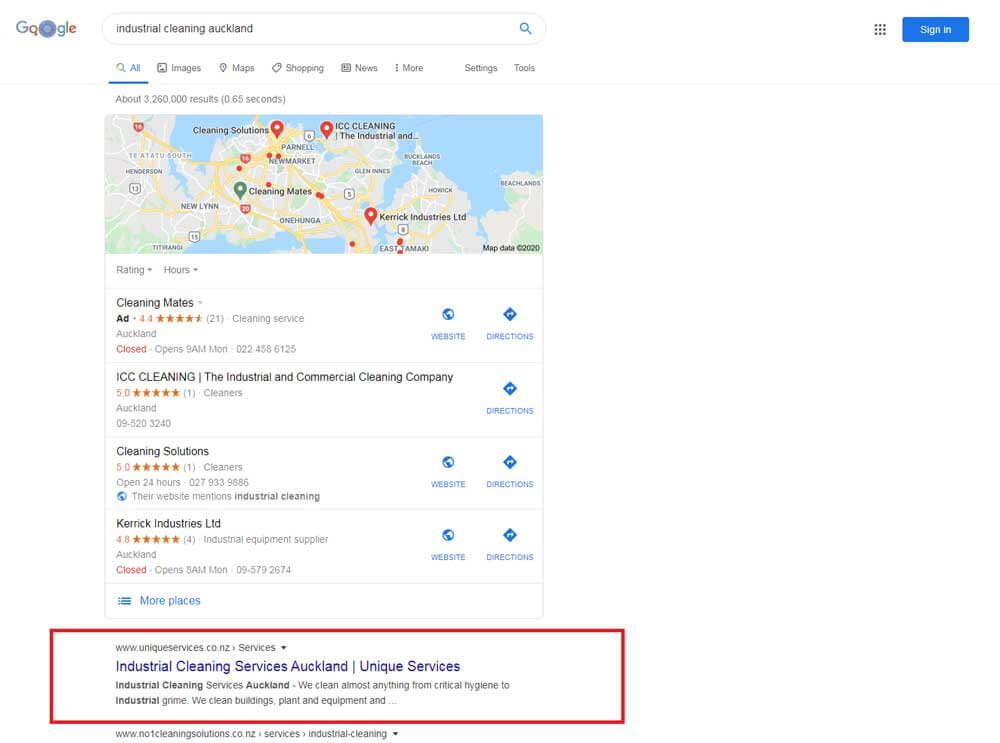
Task: Switch to the News tab
Action: click(x=359, y=68)
